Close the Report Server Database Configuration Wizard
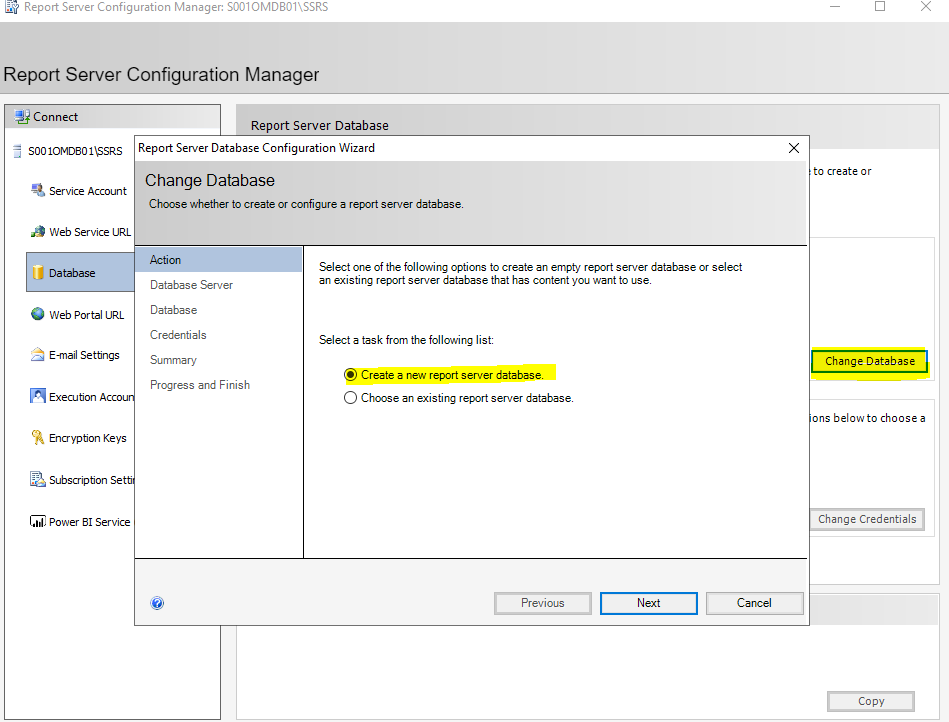The width and height of the screenshot is (949, 722). [x=793, y=148]
